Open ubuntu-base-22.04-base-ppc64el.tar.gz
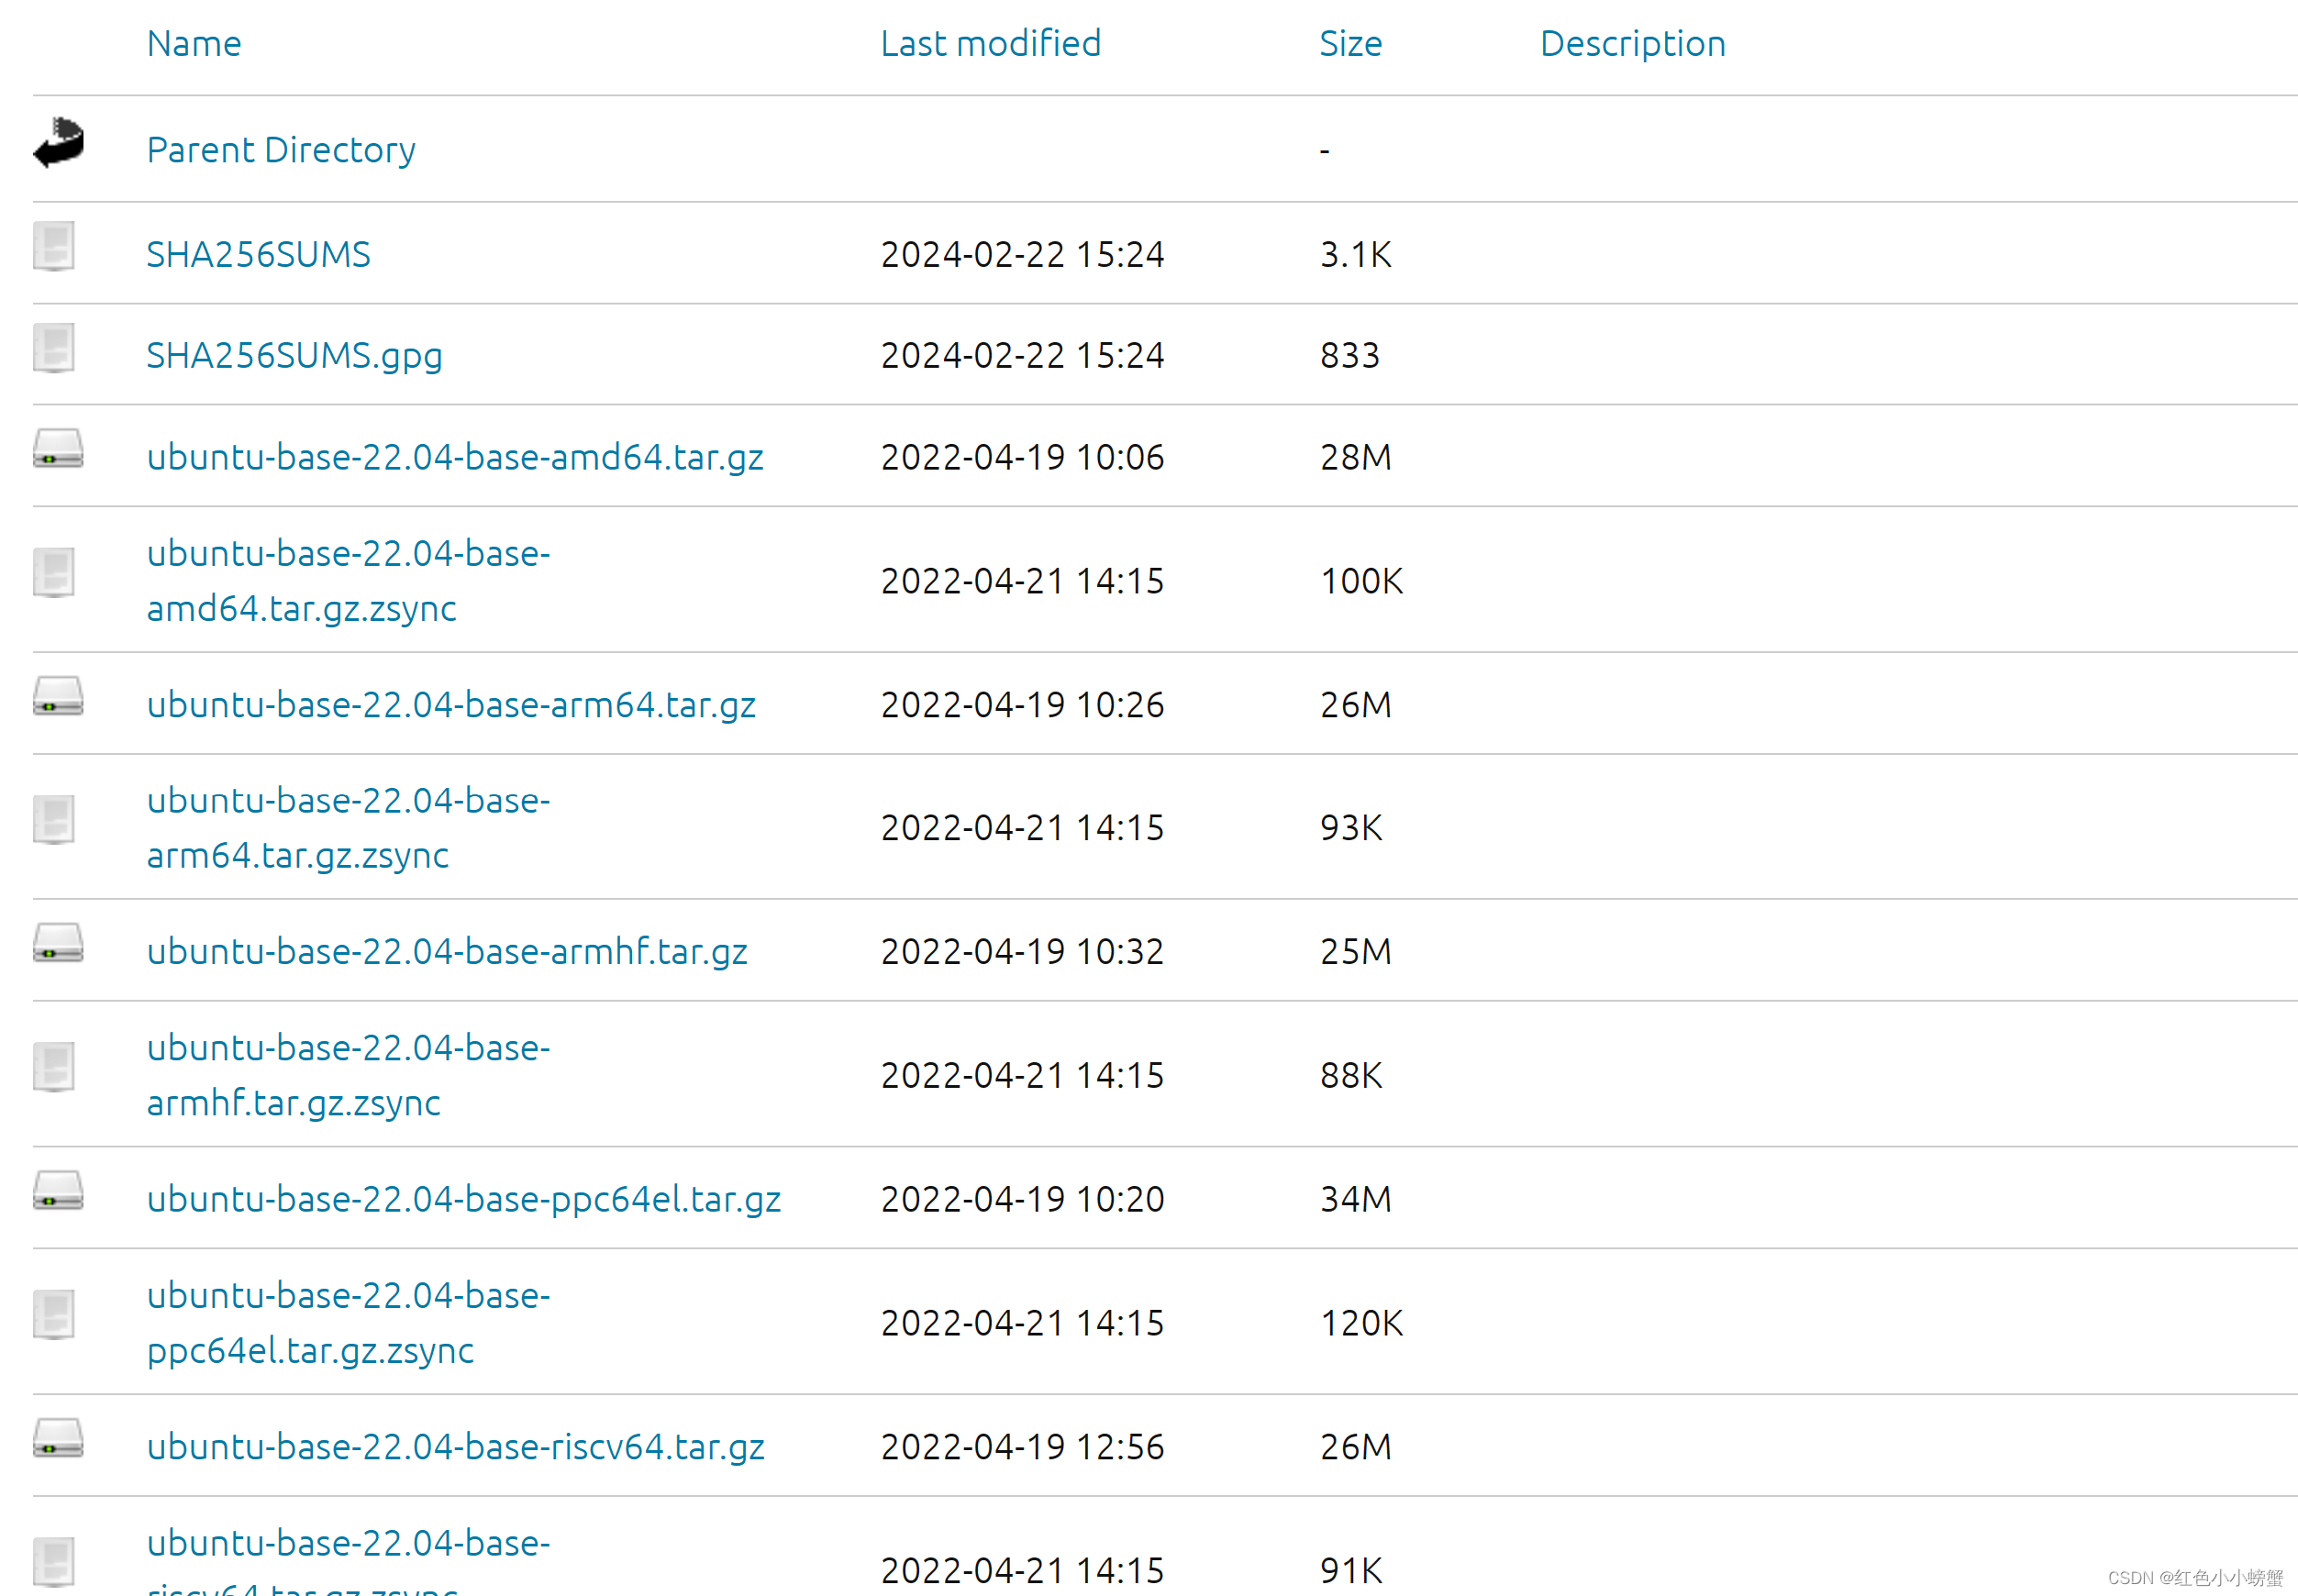Screen dimensions: 2298x1596 [x=461, y=1198]
